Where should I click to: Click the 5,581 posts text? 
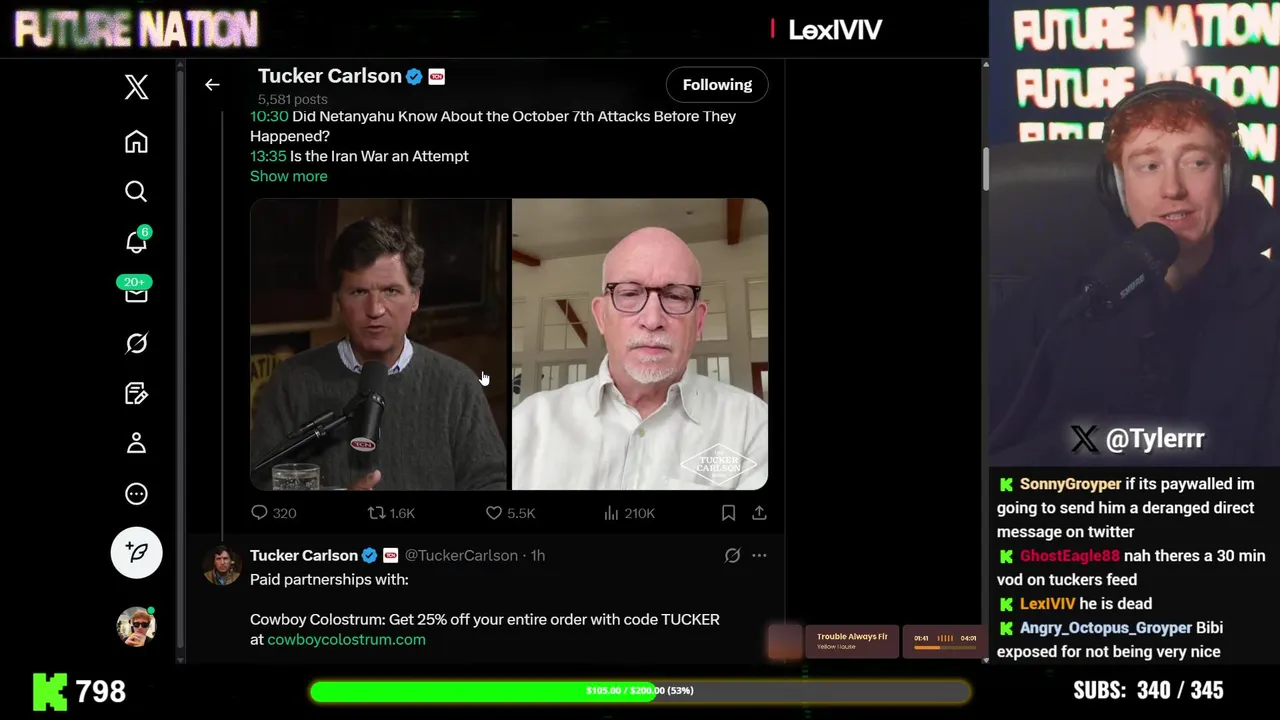pyautogui.click(x=292, y=99)
